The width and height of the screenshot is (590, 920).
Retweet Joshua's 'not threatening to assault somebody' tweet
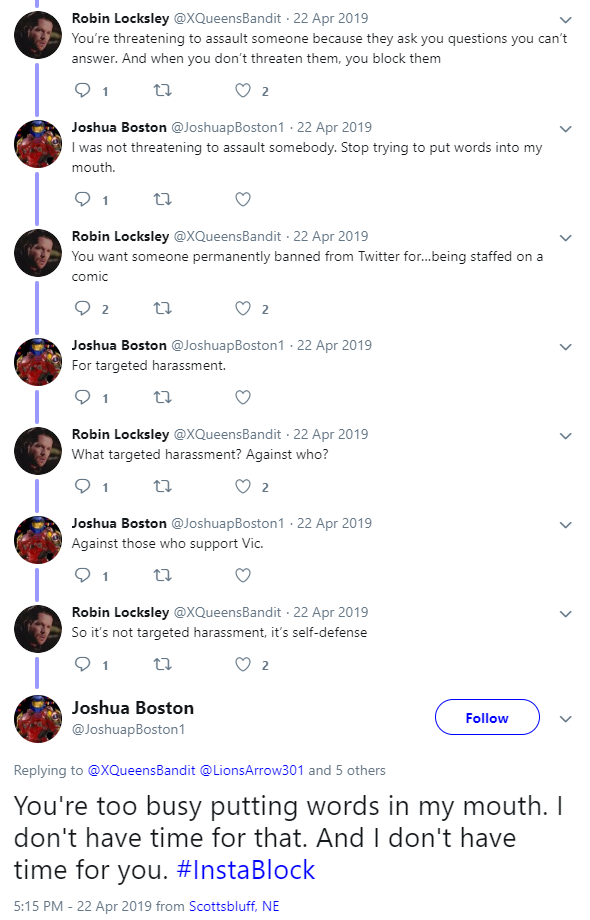point(162,199)
